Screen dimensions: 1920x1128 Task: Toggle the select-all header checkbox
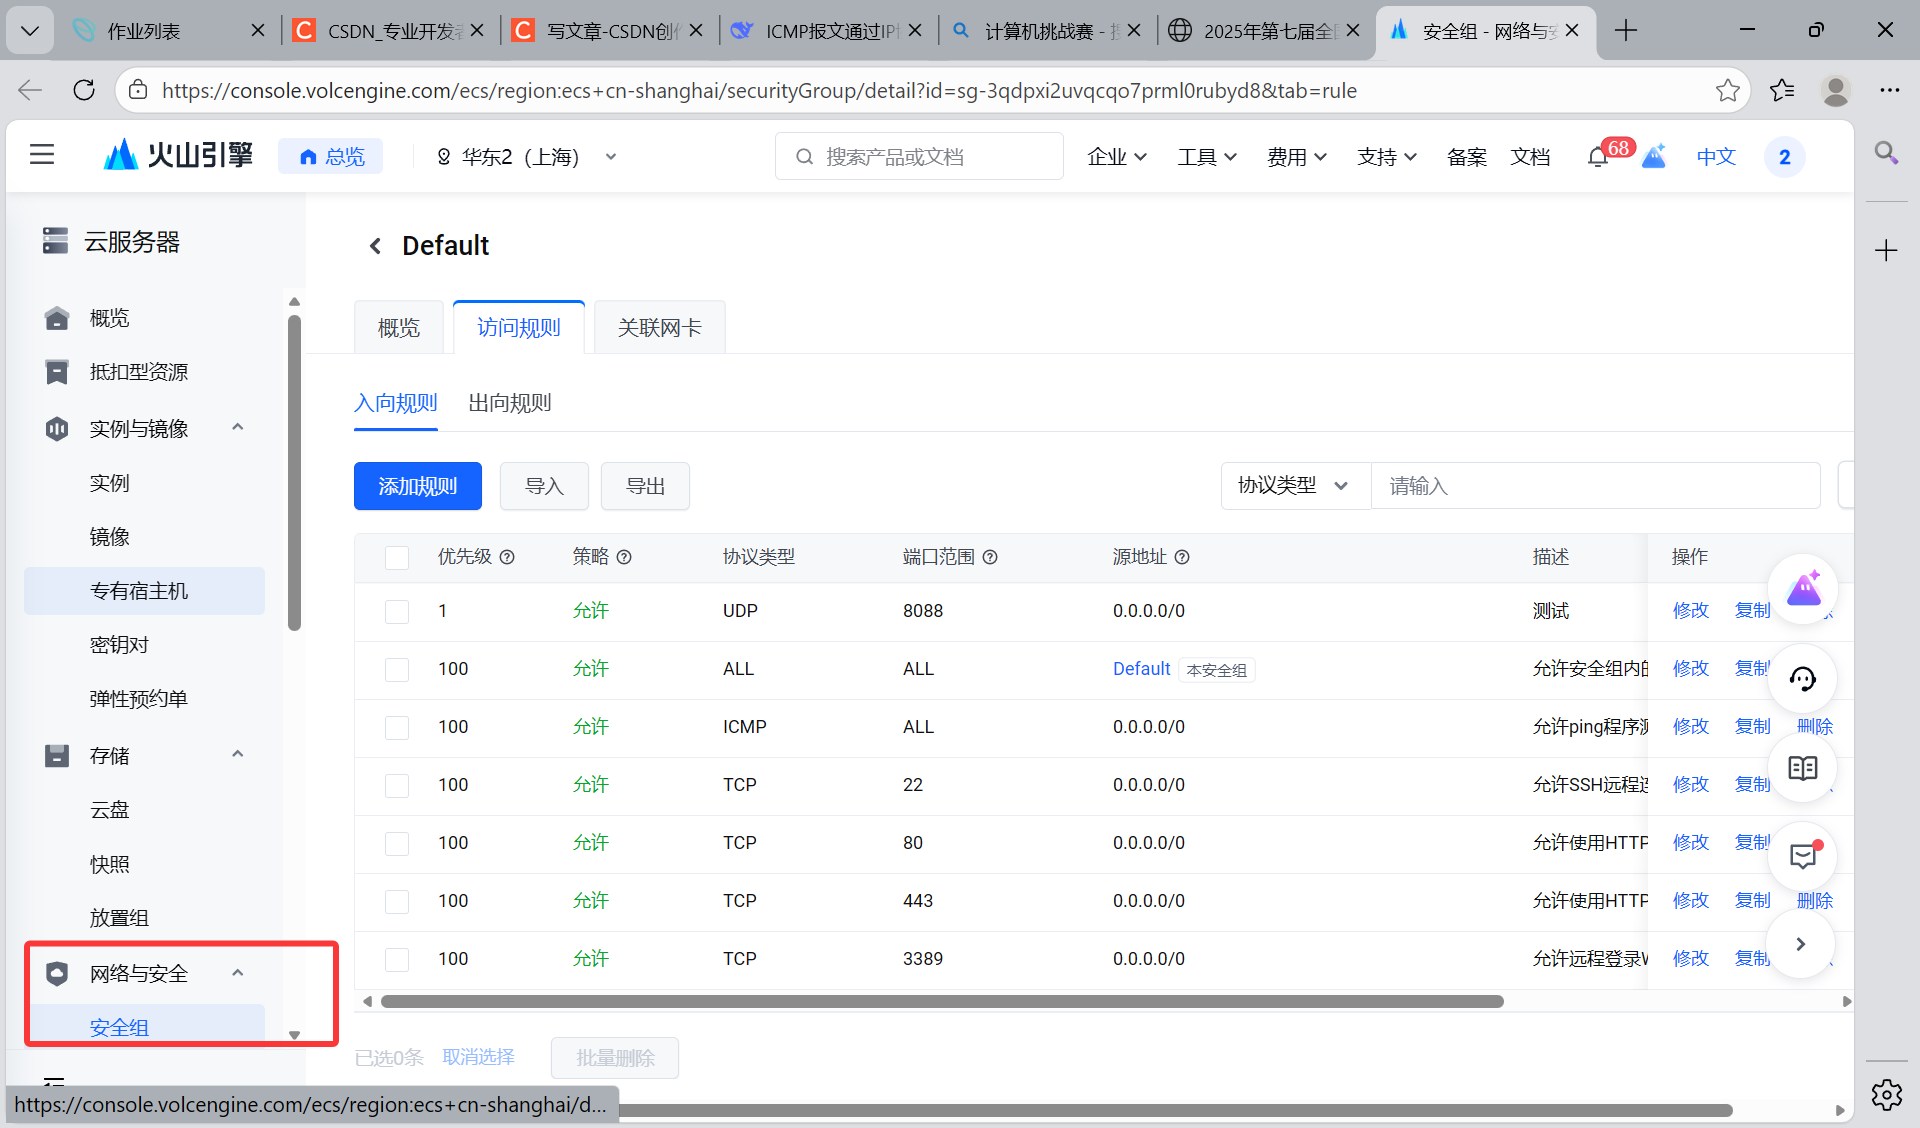click(397, 557)
